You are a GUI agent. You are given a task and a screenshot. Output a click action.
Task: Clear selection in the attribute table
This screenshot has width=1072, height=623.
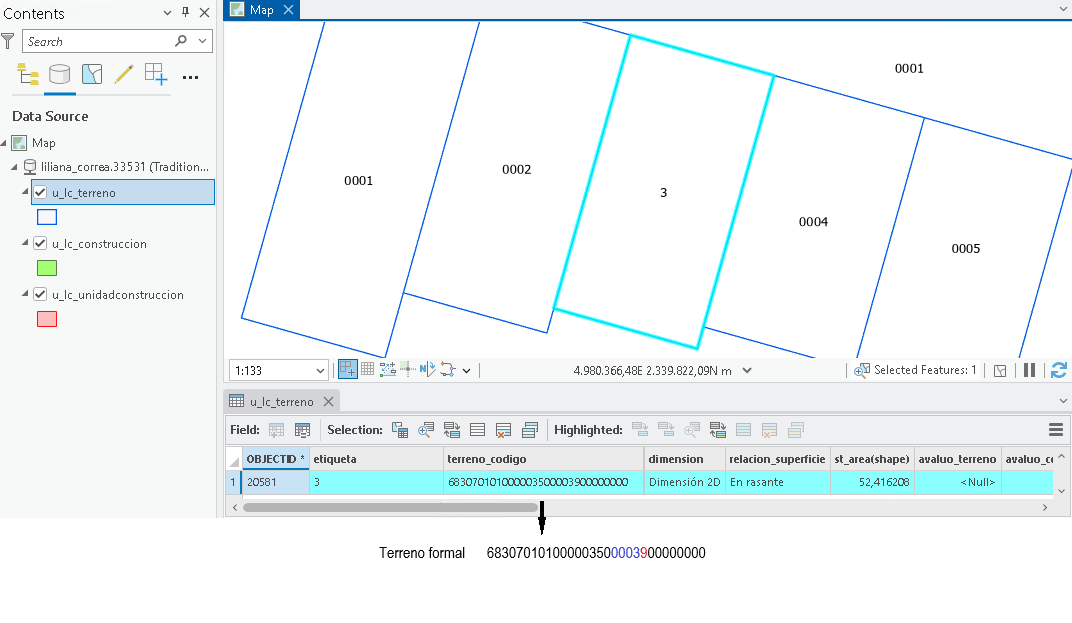pos(503,430)
